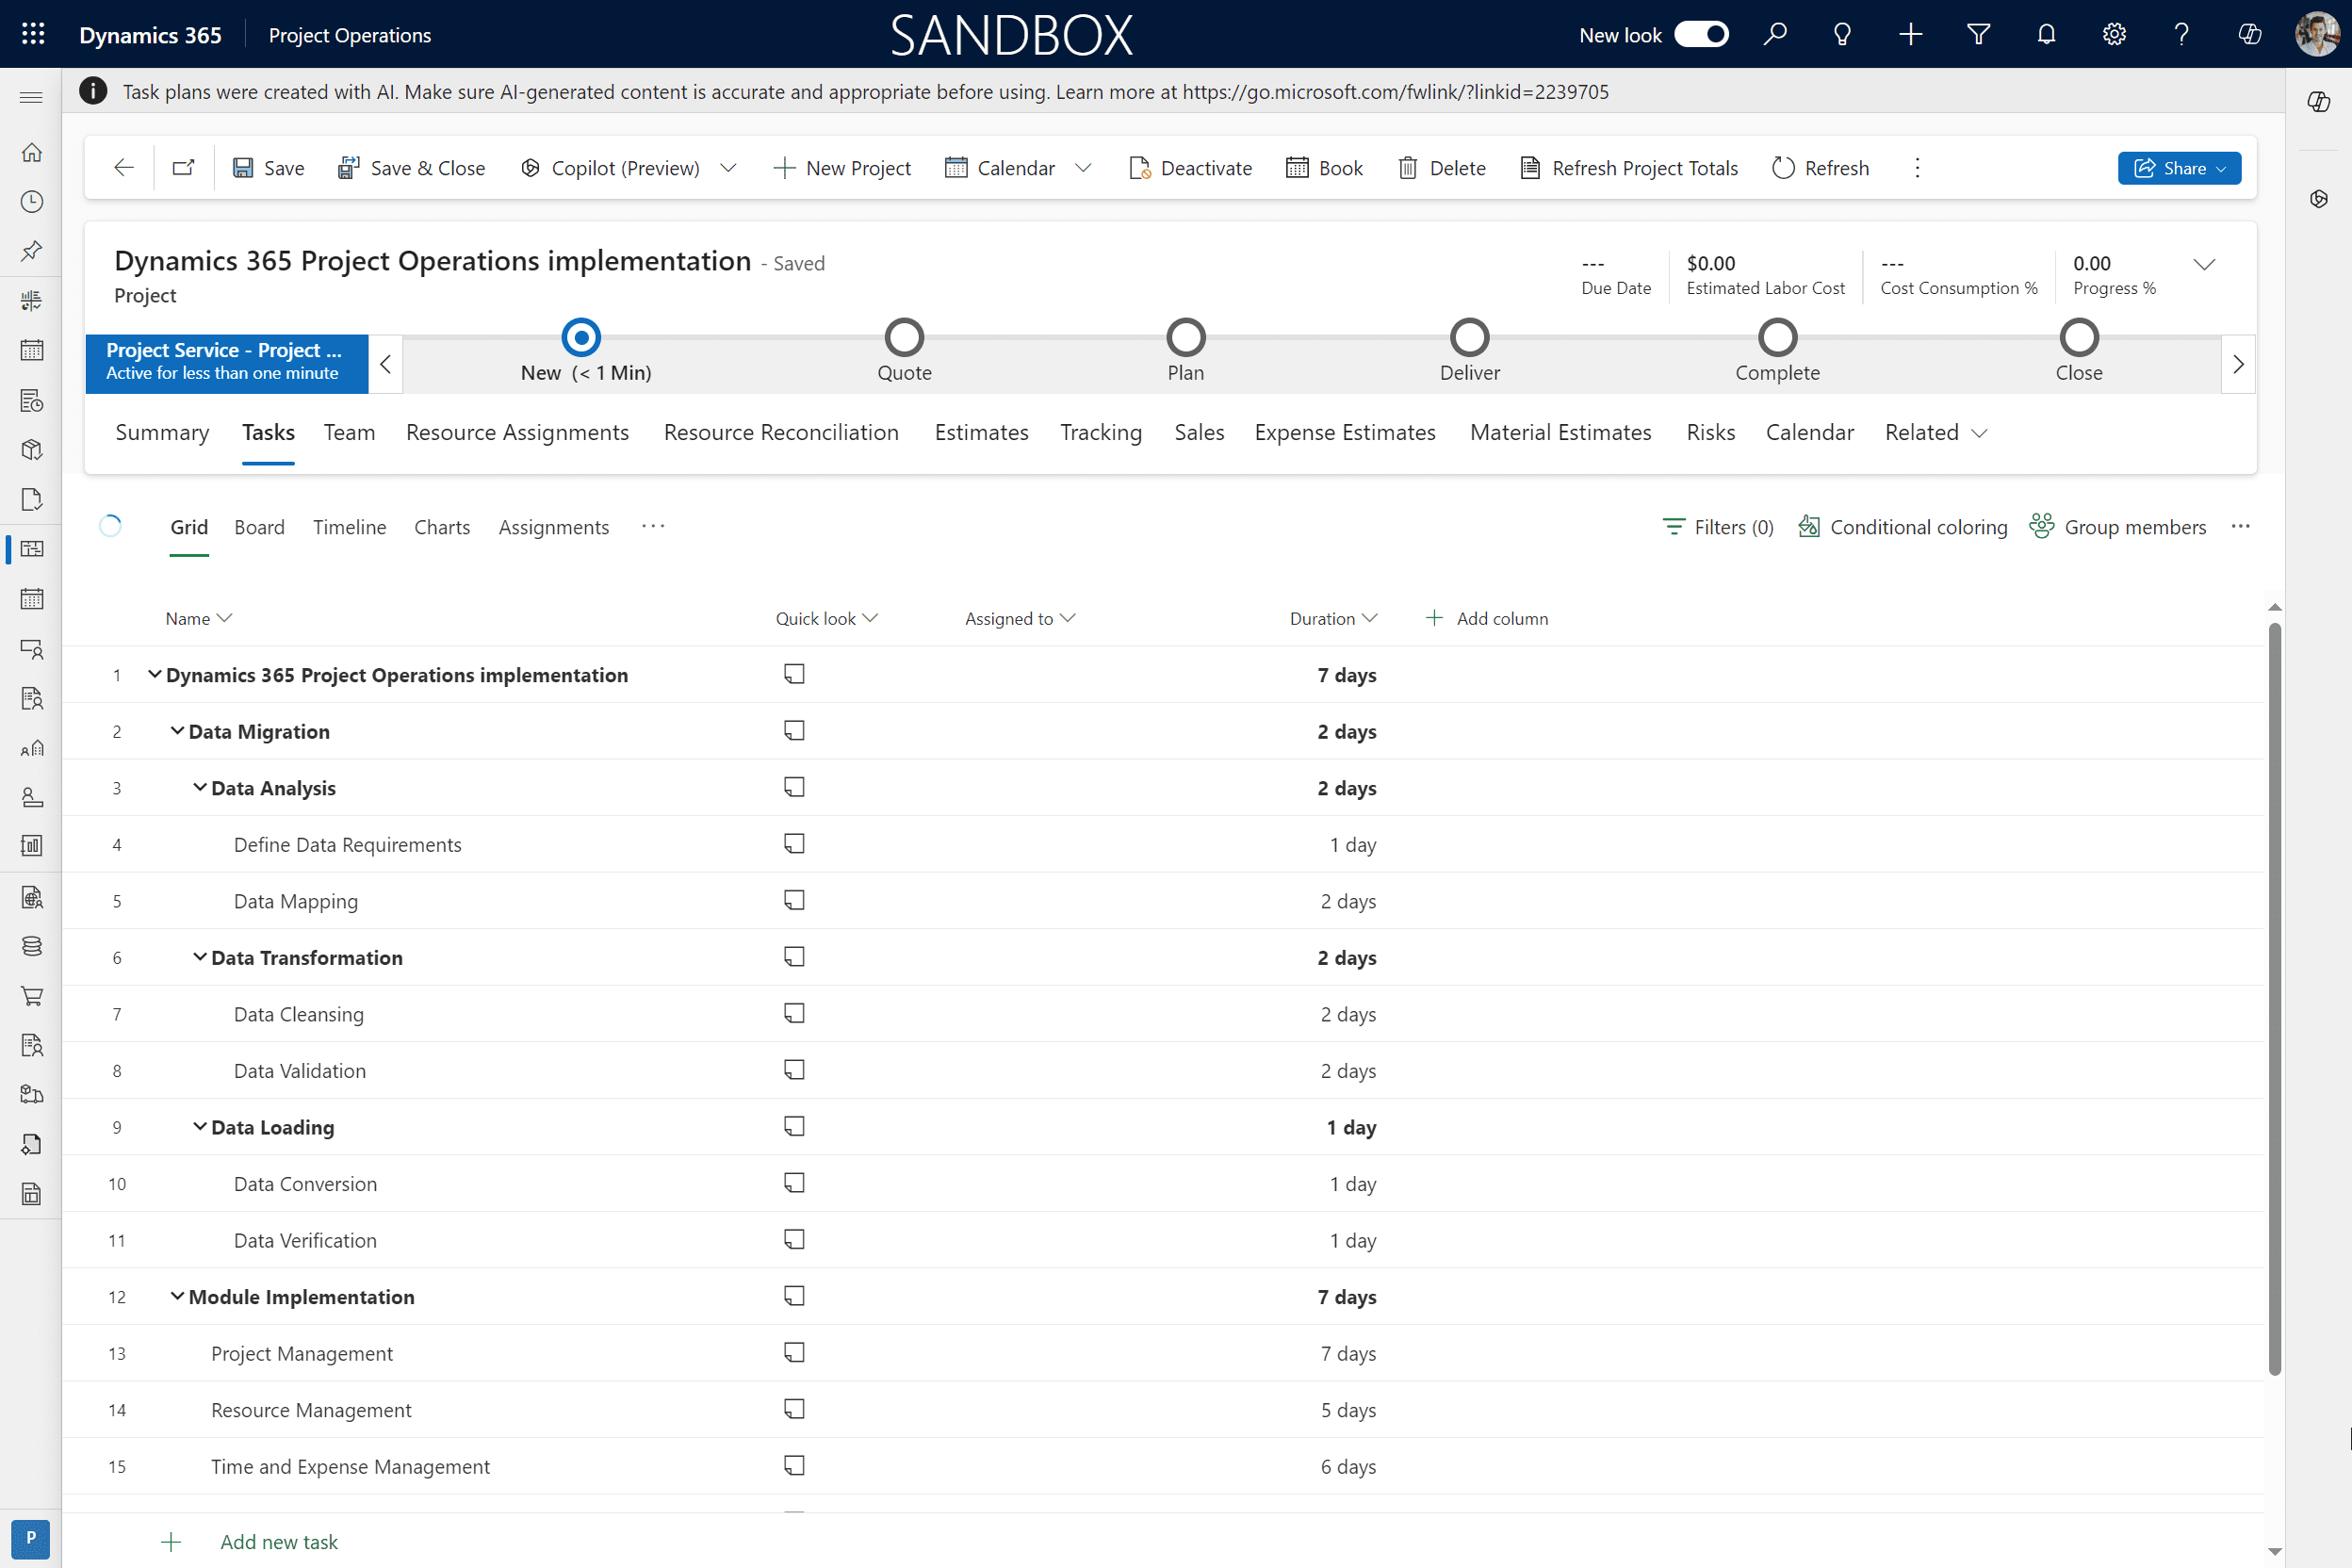The width and height of the screenshot is (2352, 1568).
Task: Click the Delete trash icon button
Action: 1442,168
